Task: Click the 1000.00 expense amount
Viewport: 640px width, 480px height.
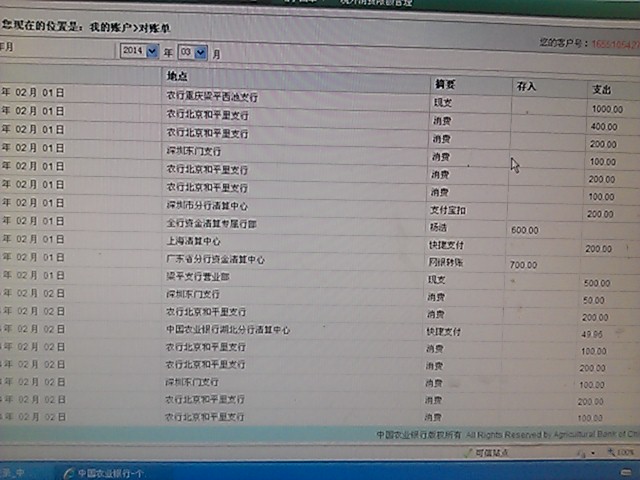Action: (607, 109)
